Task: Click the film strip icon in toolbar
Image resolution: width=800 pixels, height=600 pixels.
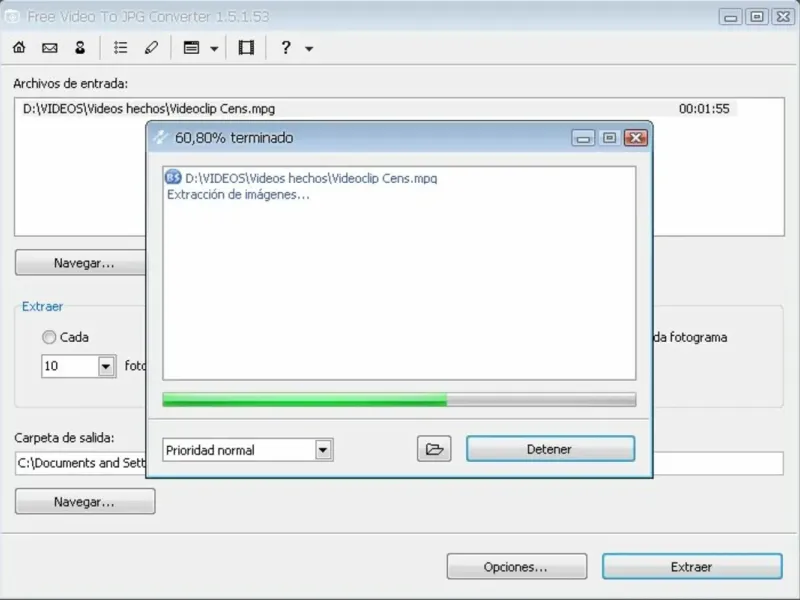Action: [x=246, y=47]
